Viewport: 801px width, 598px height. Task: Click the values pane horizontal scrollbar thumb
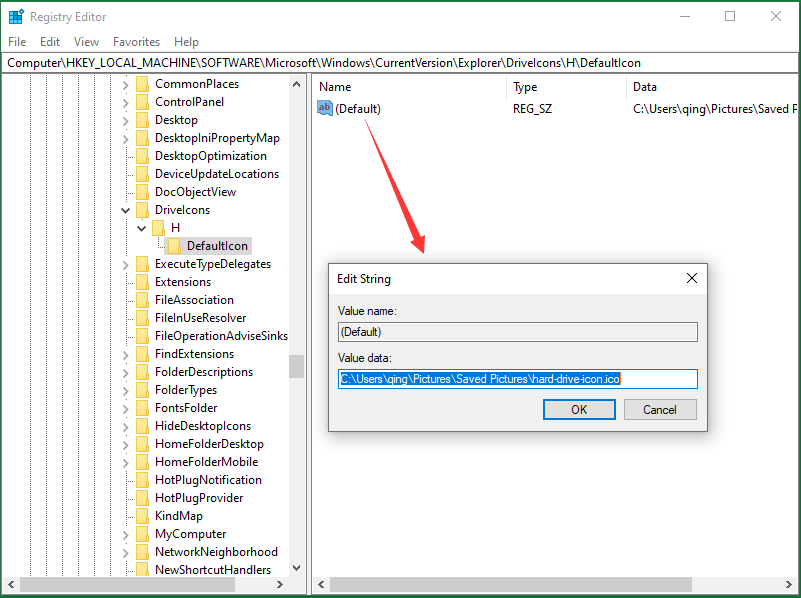(x=511, y=584)
